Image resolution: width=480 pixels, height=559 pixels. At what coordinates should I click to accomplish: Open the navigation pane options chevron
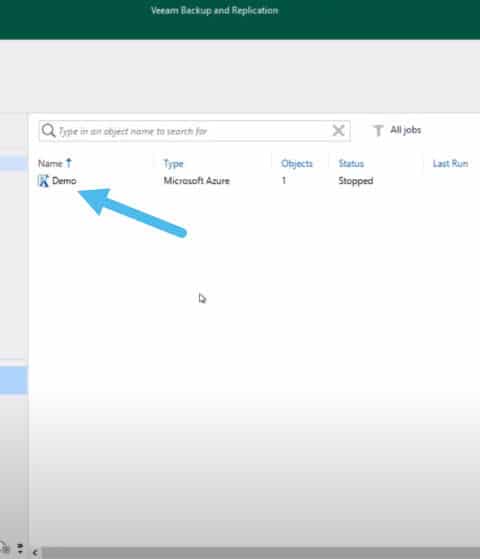click(x=20, y=549)
